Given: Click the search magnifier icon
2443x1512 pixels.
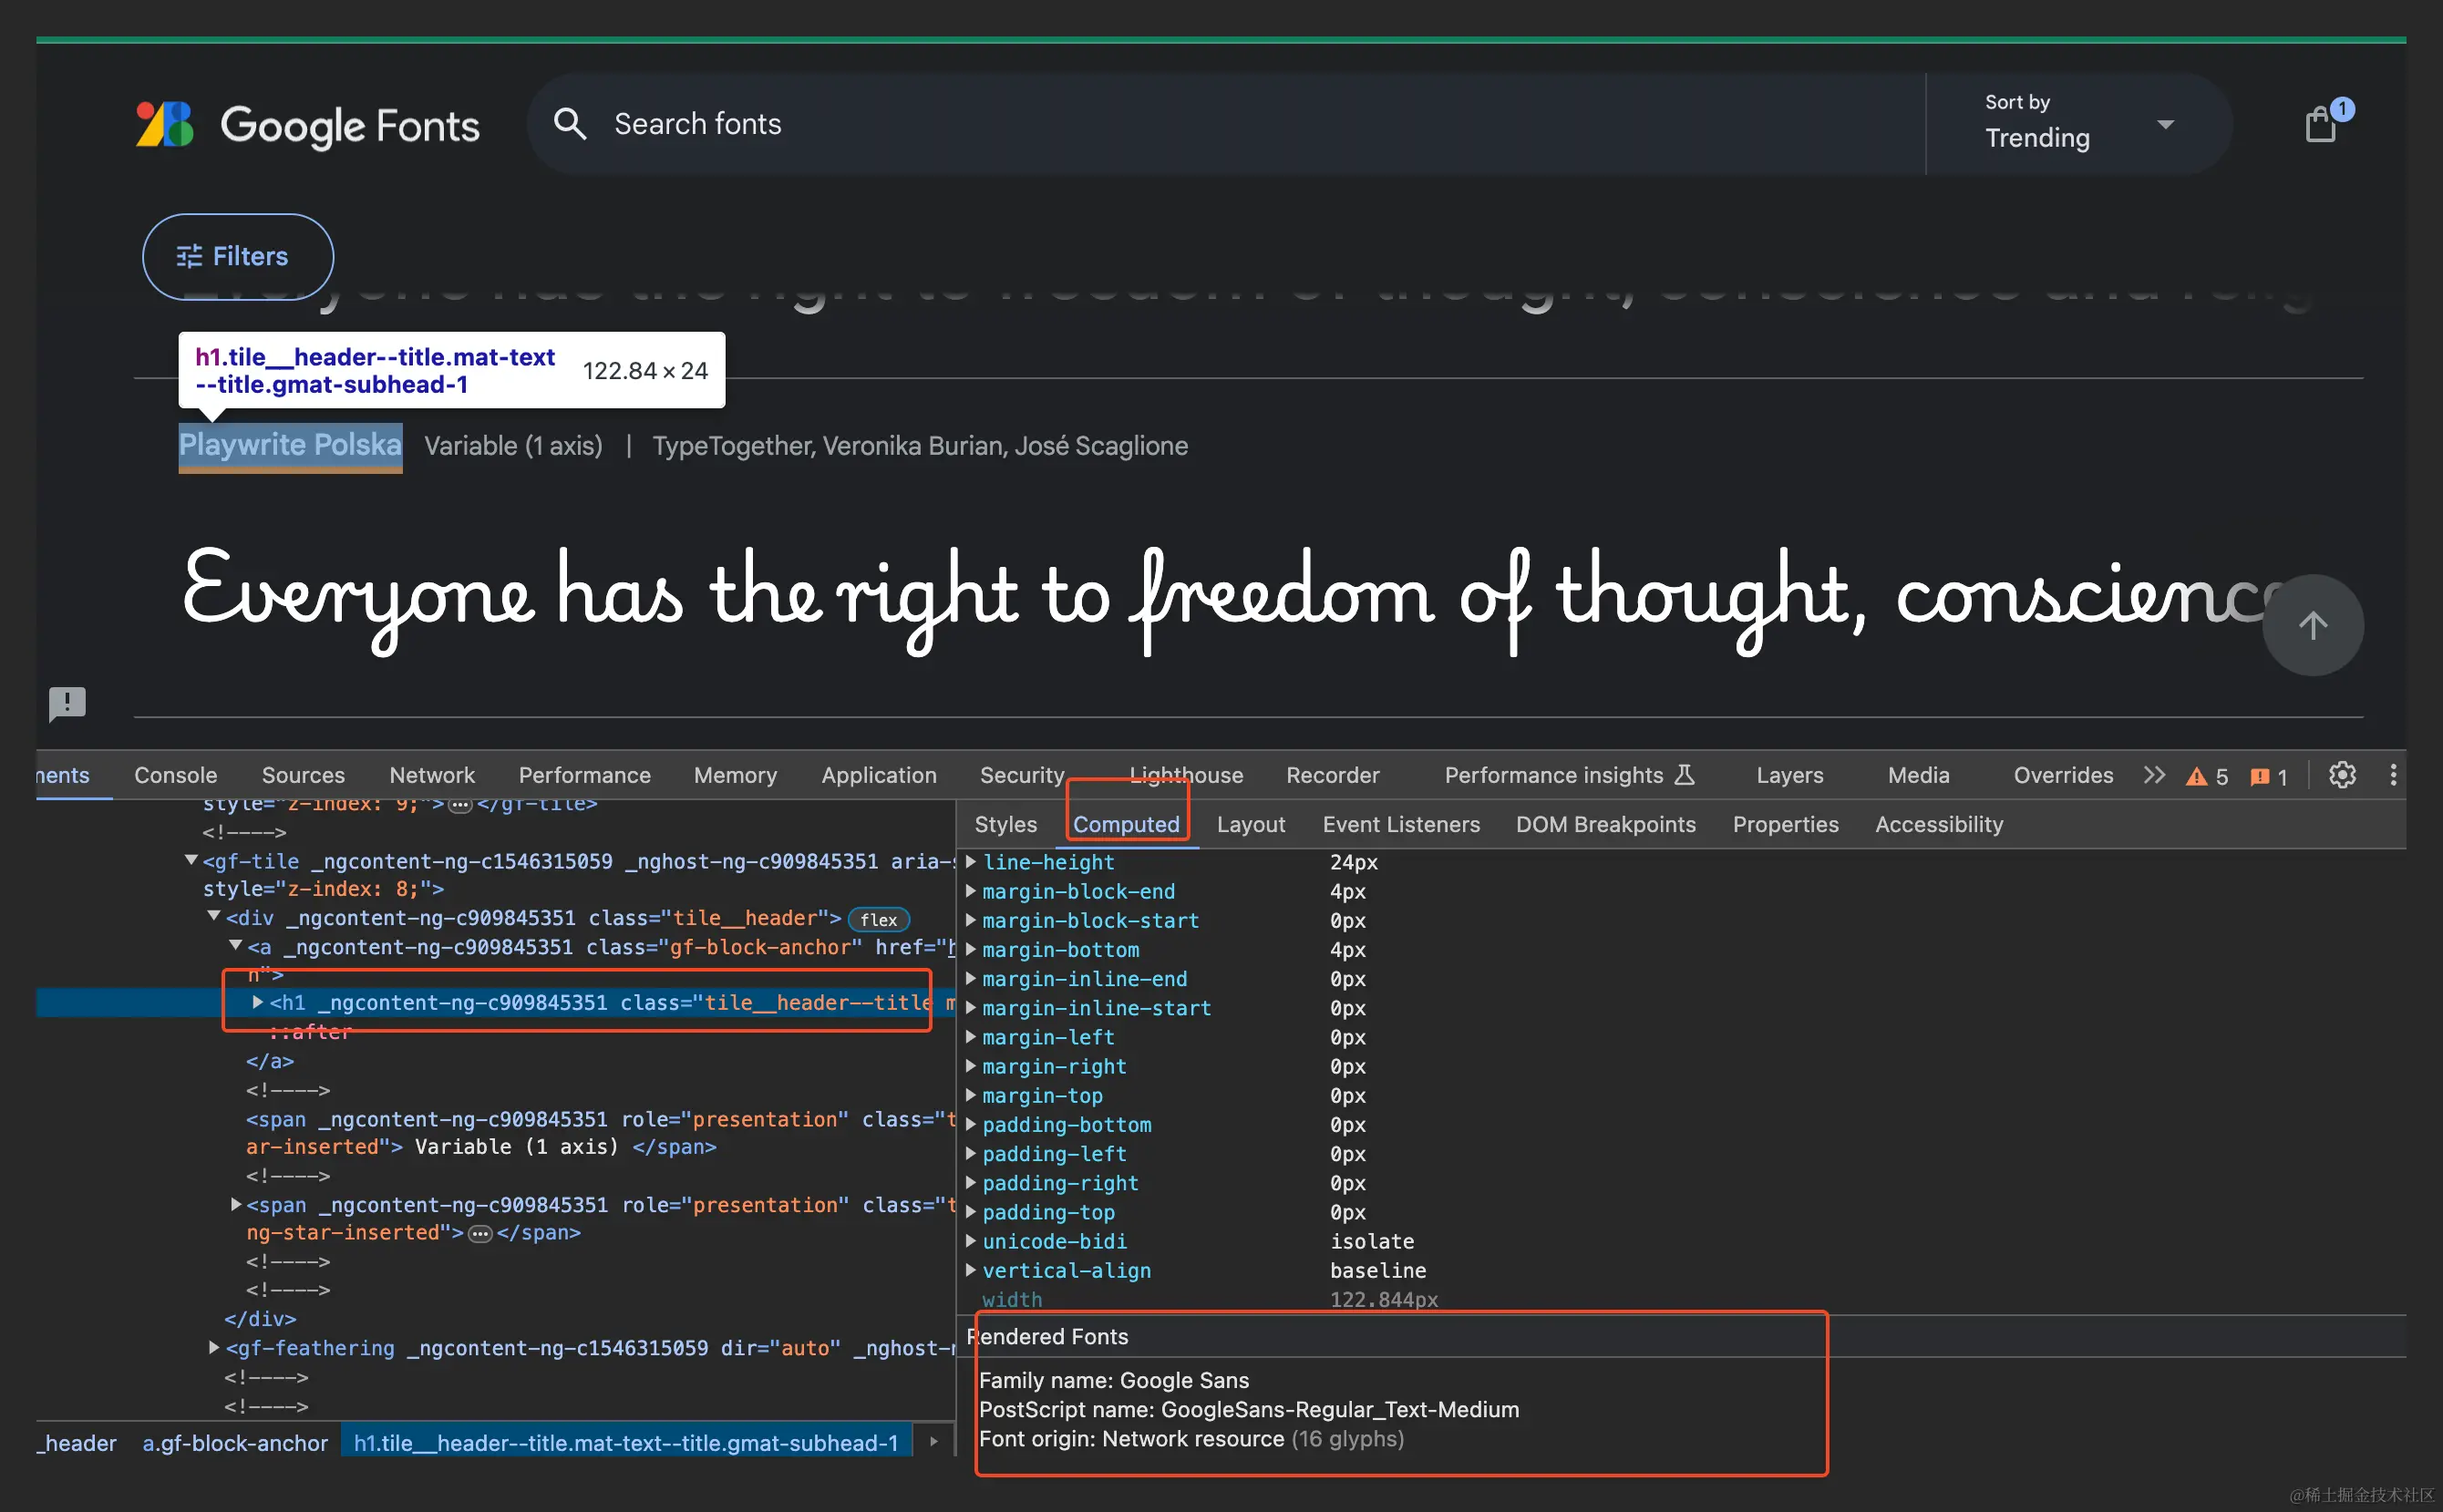Looking at the screenshot, I should [569, 124].
